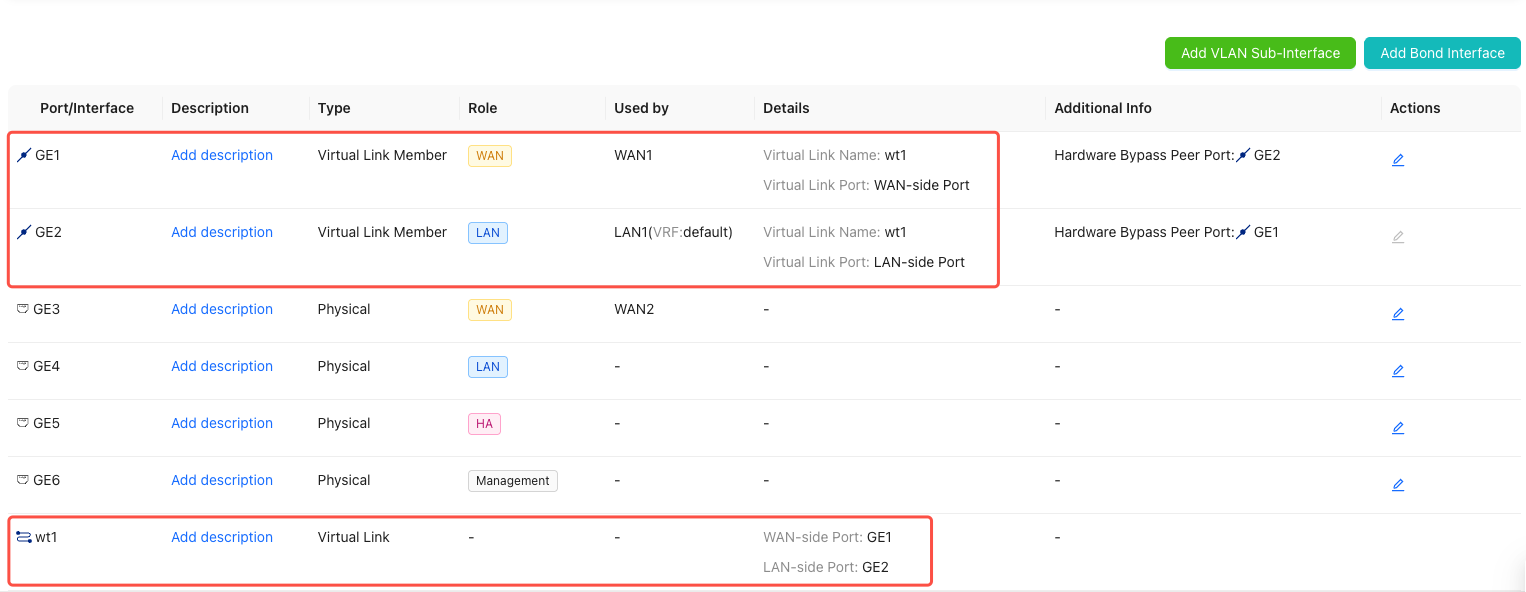The image size is (1526, 592).
Task: Edit the GE1 interface with pencil icon
Action: click(1398, 160)
